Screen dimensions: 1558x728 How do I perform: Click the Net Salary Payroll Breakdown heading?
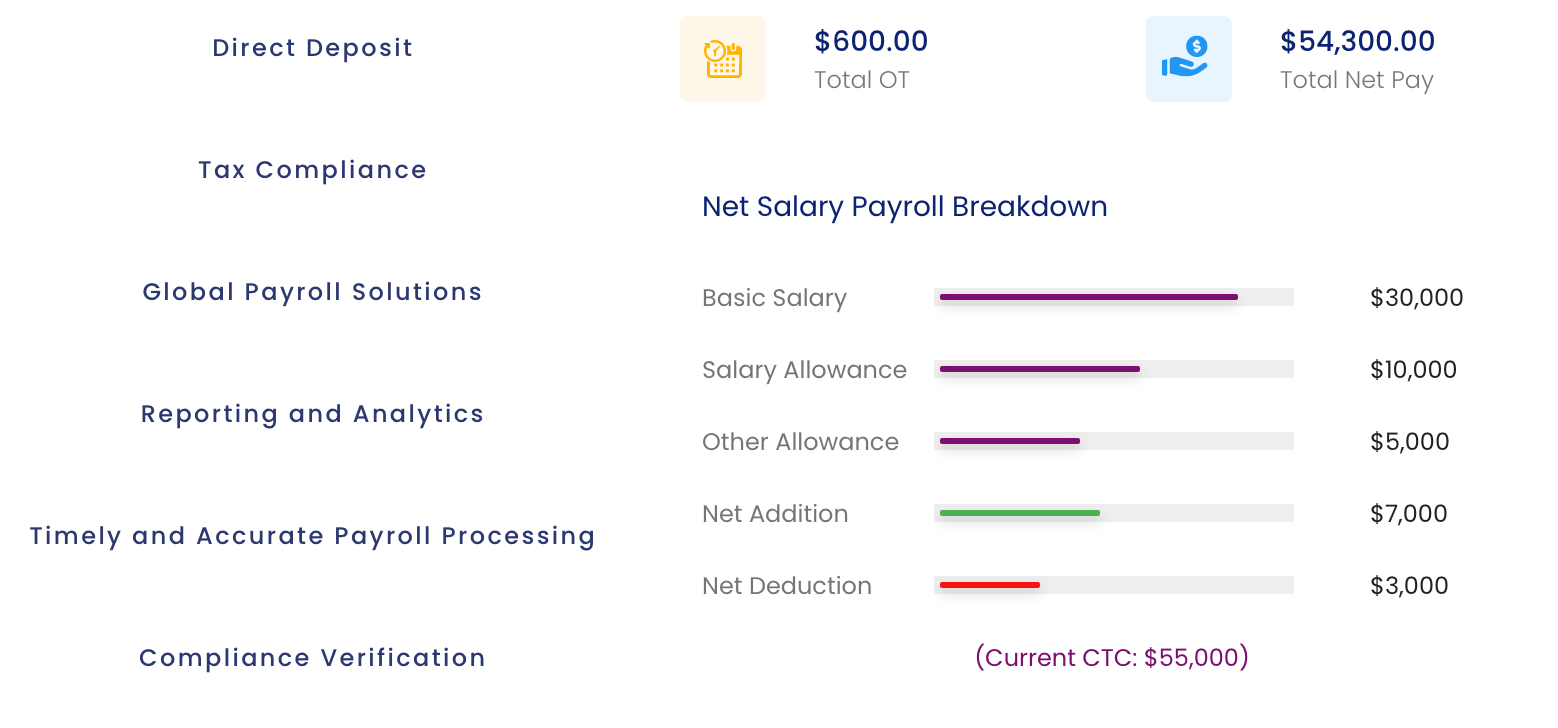[x=904, y=207]
